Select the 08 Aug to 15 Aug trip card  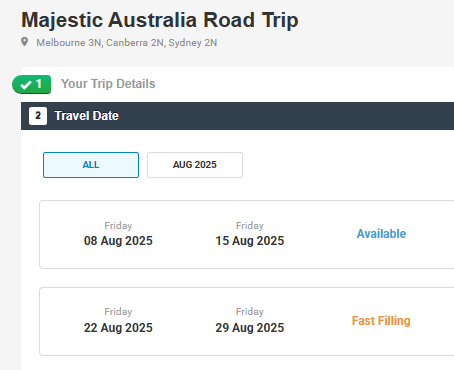tap(247, 234)
